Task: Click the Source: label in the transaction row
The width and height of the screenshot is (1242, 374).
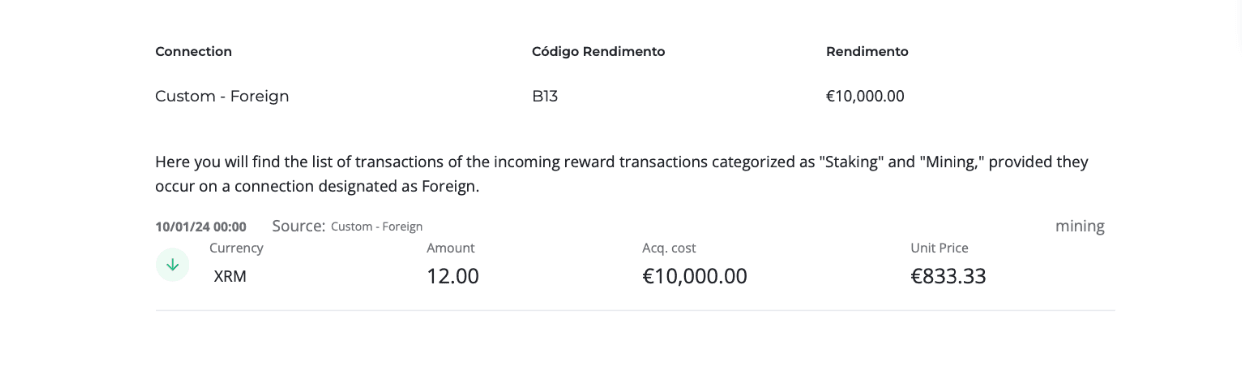Action: tap(299, 226)
